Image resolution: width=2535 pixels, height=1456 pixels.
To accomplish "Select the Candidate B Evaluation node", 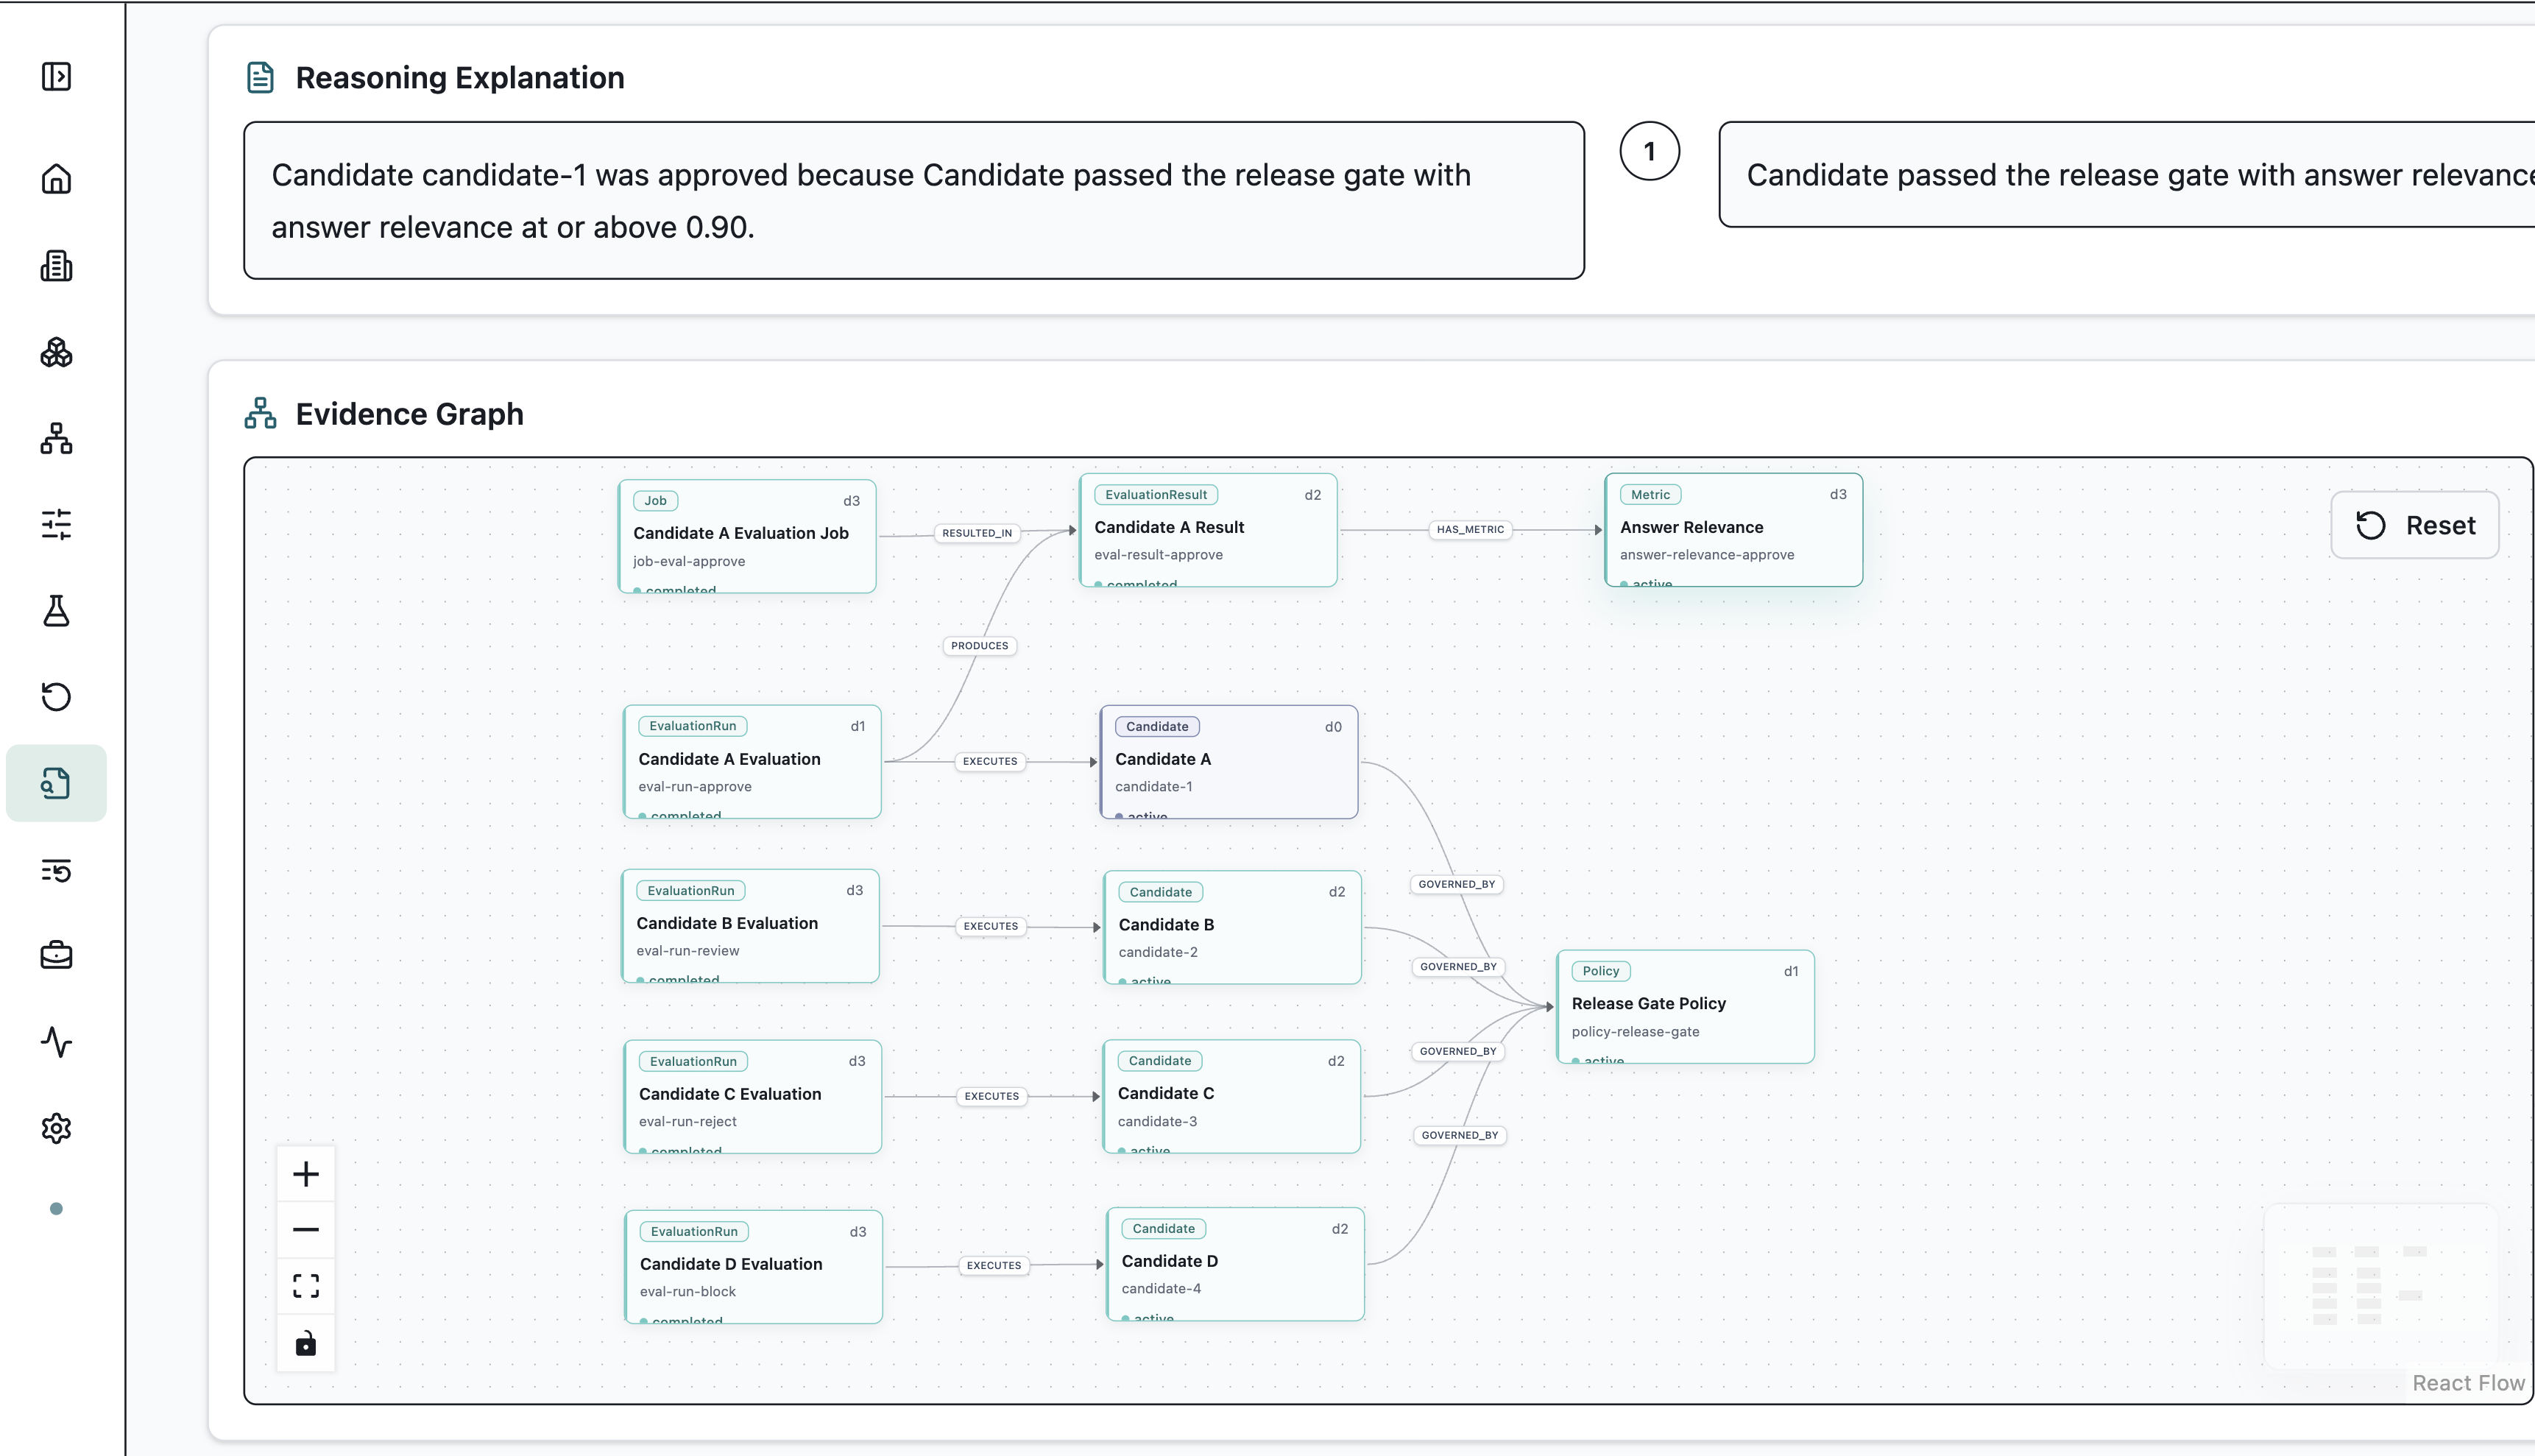I will [750, 926].
